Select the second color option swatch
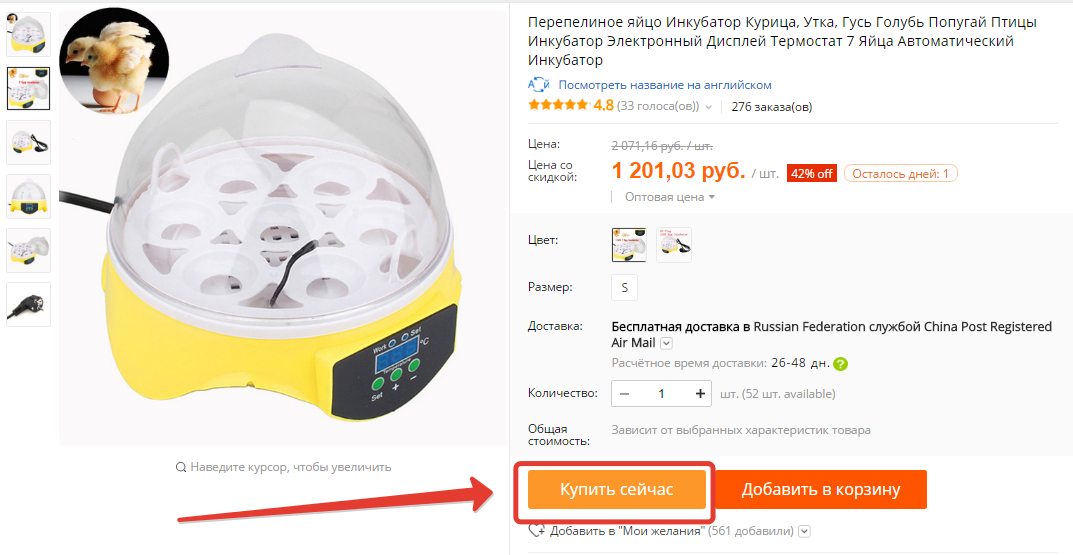Screen dimensions: 1073x555 (x=674, y=244)
